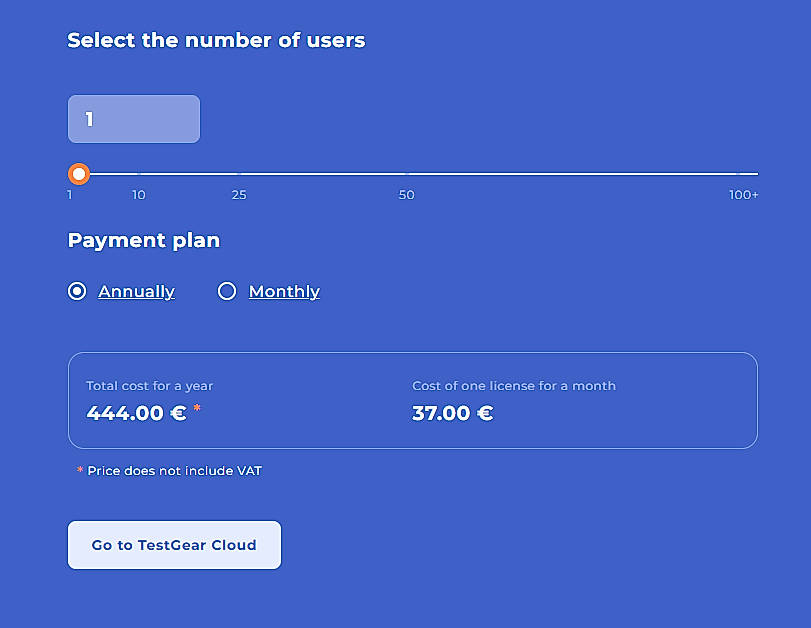Click the Select the number of users heading
811x628 pixels.
[216, 40]
